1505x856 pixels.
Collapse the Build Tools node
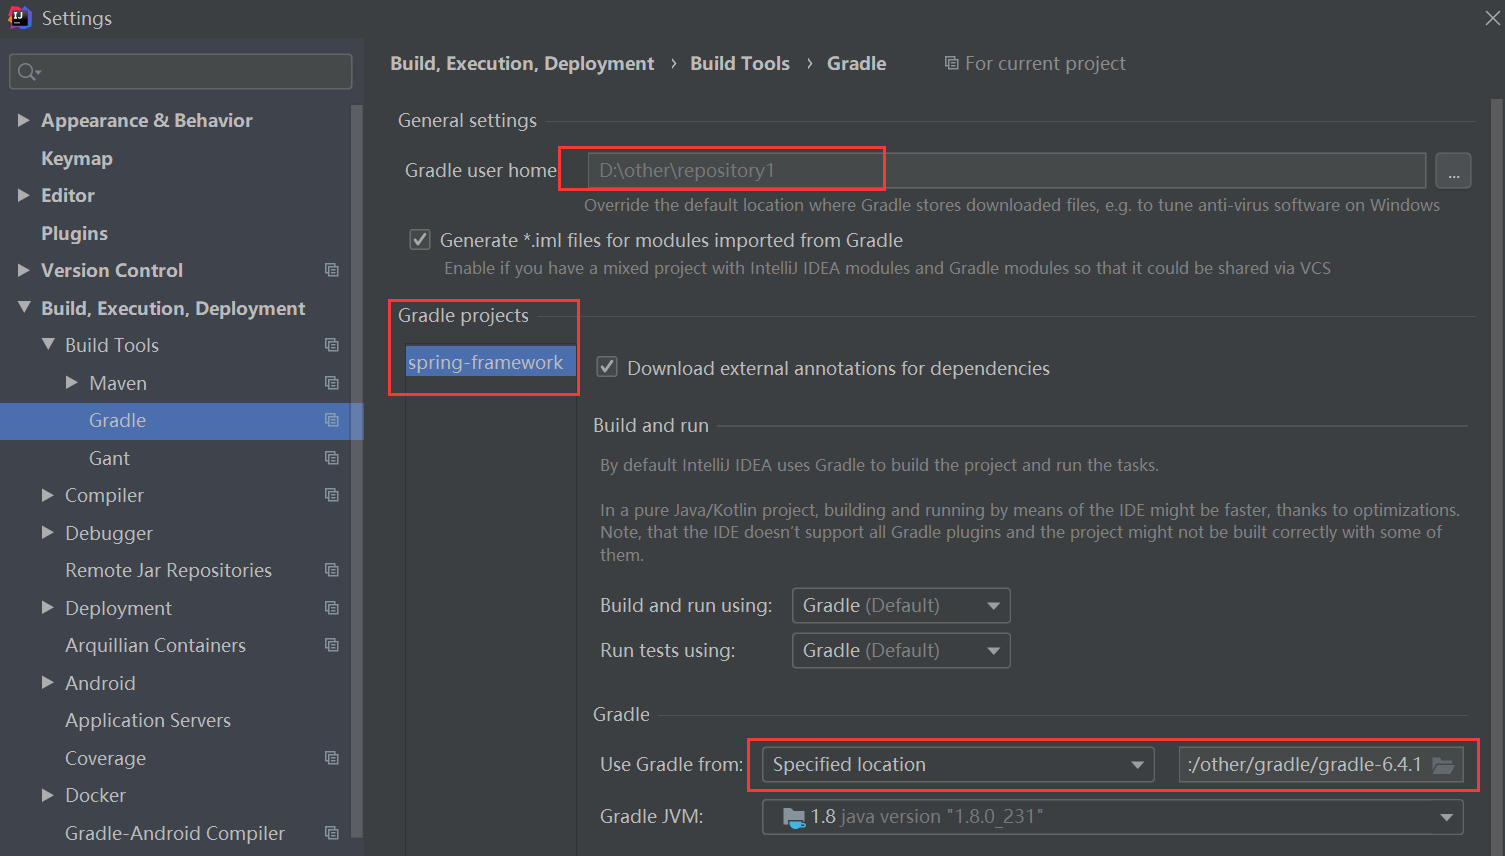[x=48, y=345]
